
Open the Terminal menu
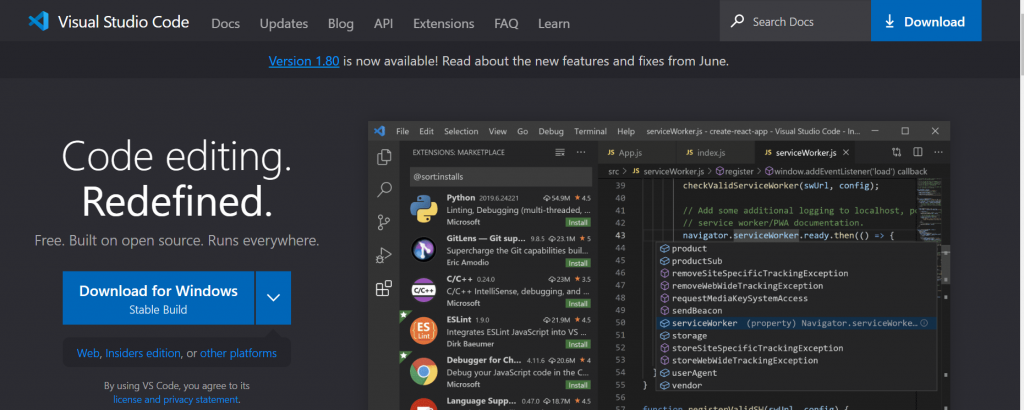(590, 131)
